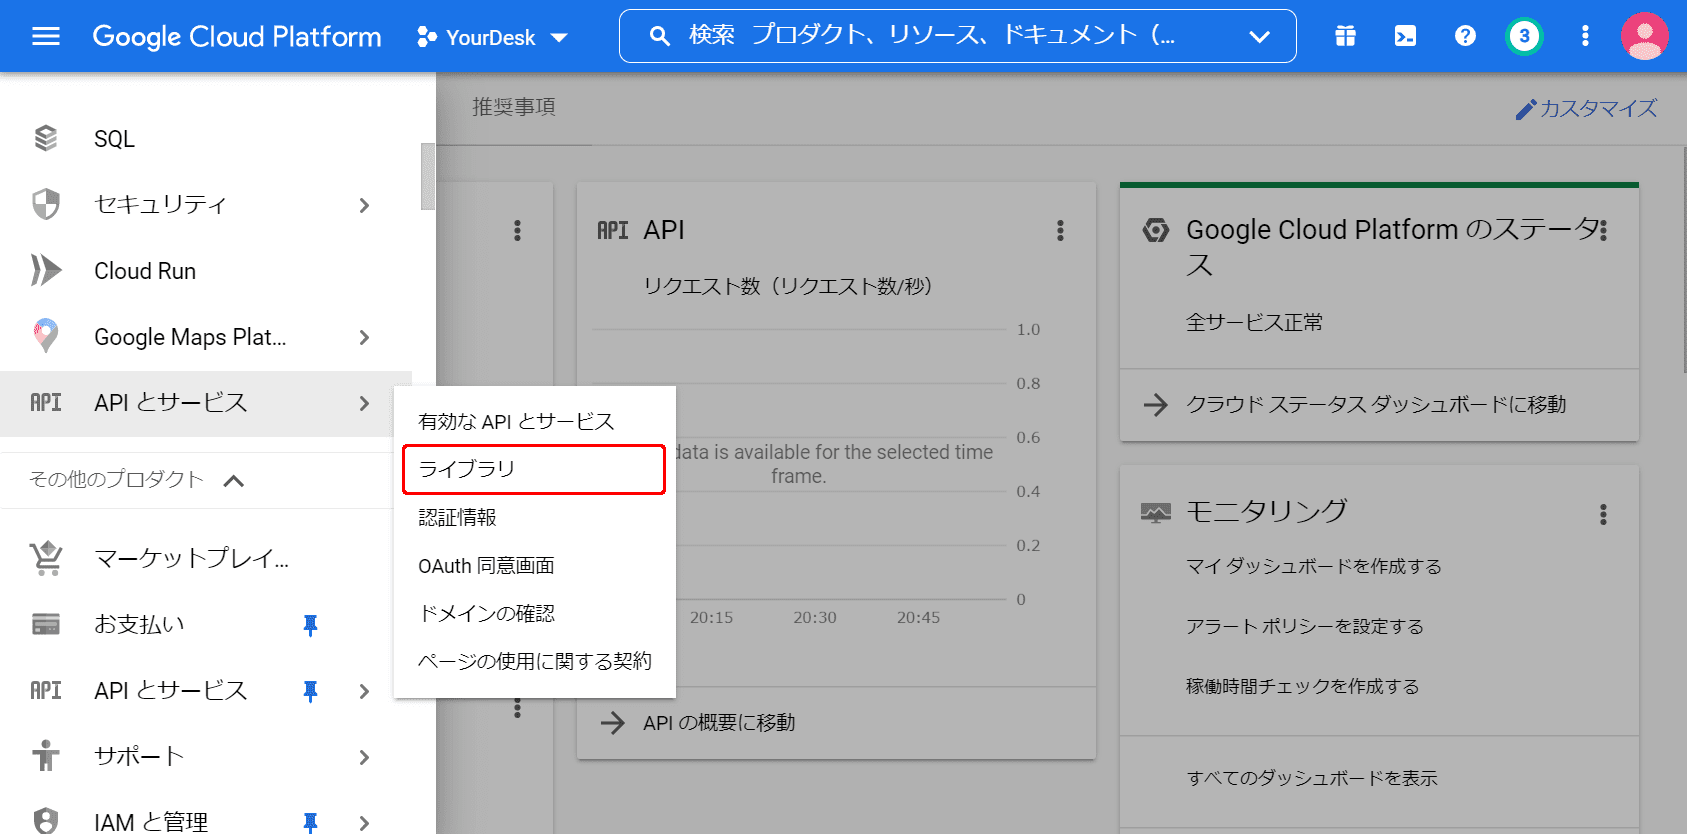Open the help question mark icon
1687x834 pixels.
[x=1465, y=37]
